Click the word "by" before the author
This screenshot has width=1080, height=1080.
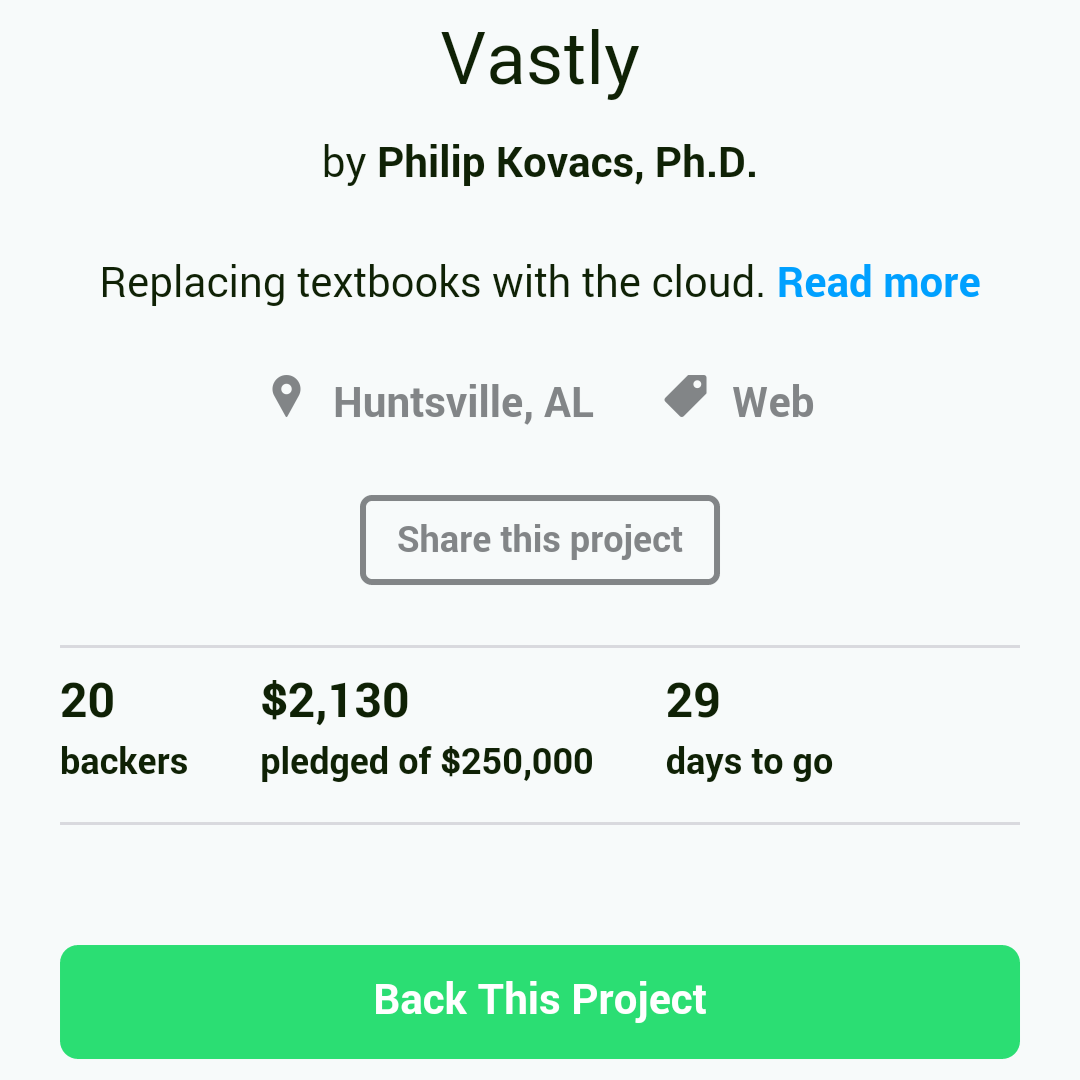coord(344,163)
